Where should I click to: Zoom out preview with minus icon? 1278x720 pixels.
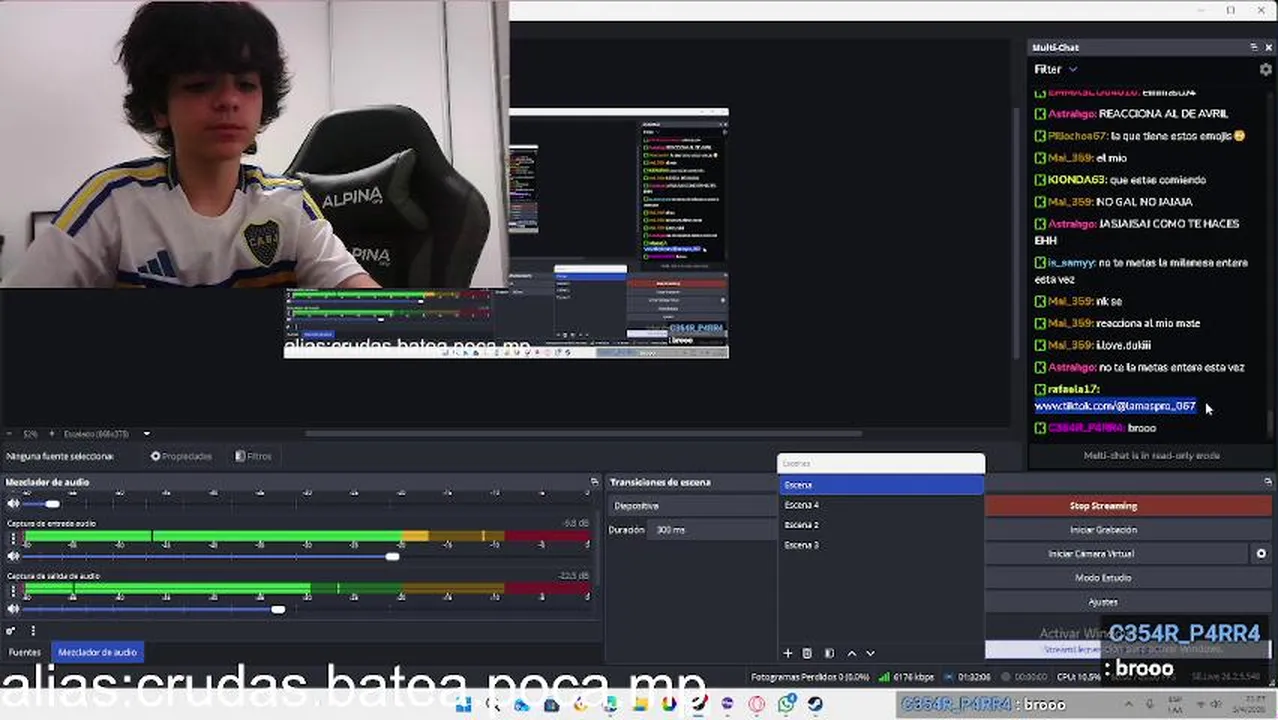pos(8,434)
